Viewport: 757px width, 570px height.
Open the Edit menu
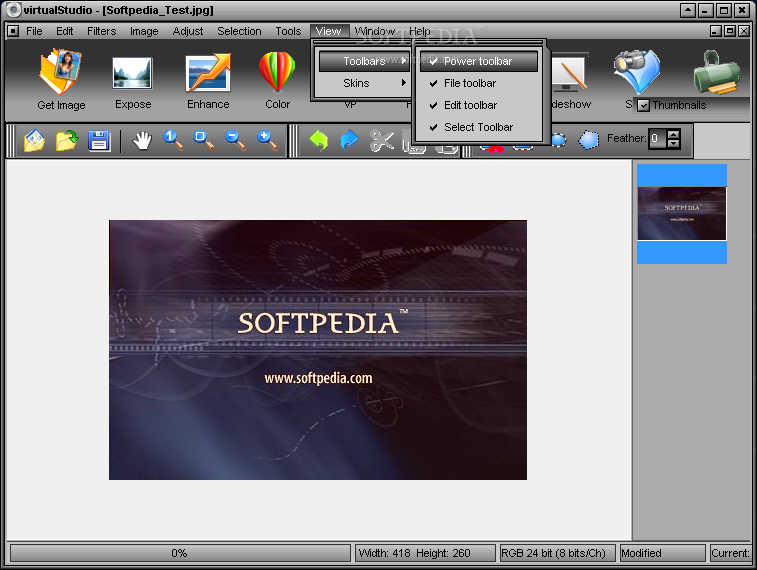point(64,31)
